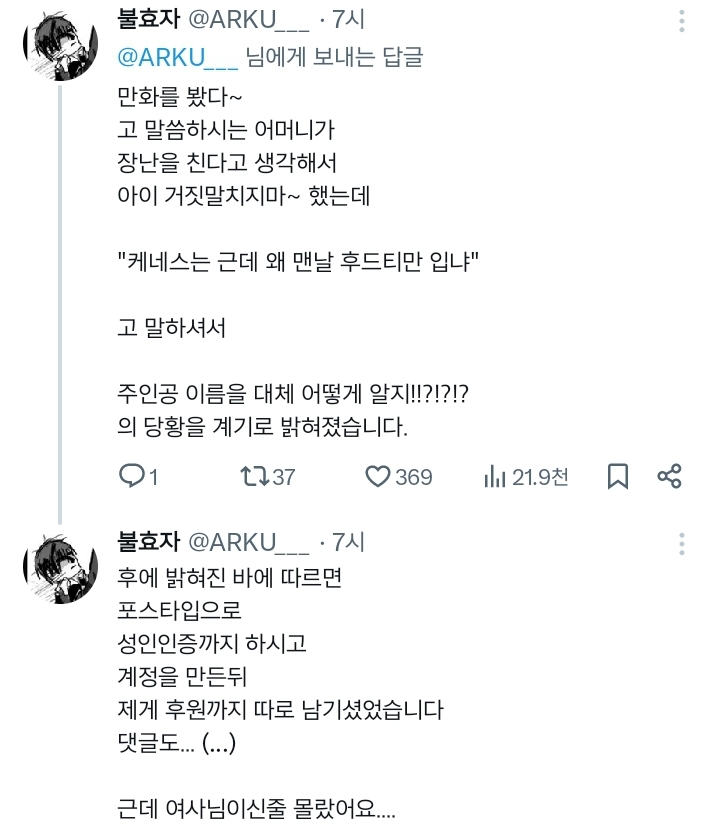Image resolution: width=720 pixels, height=833 pixels.
Task: Retweet the first post
Action: click(255, 477)
